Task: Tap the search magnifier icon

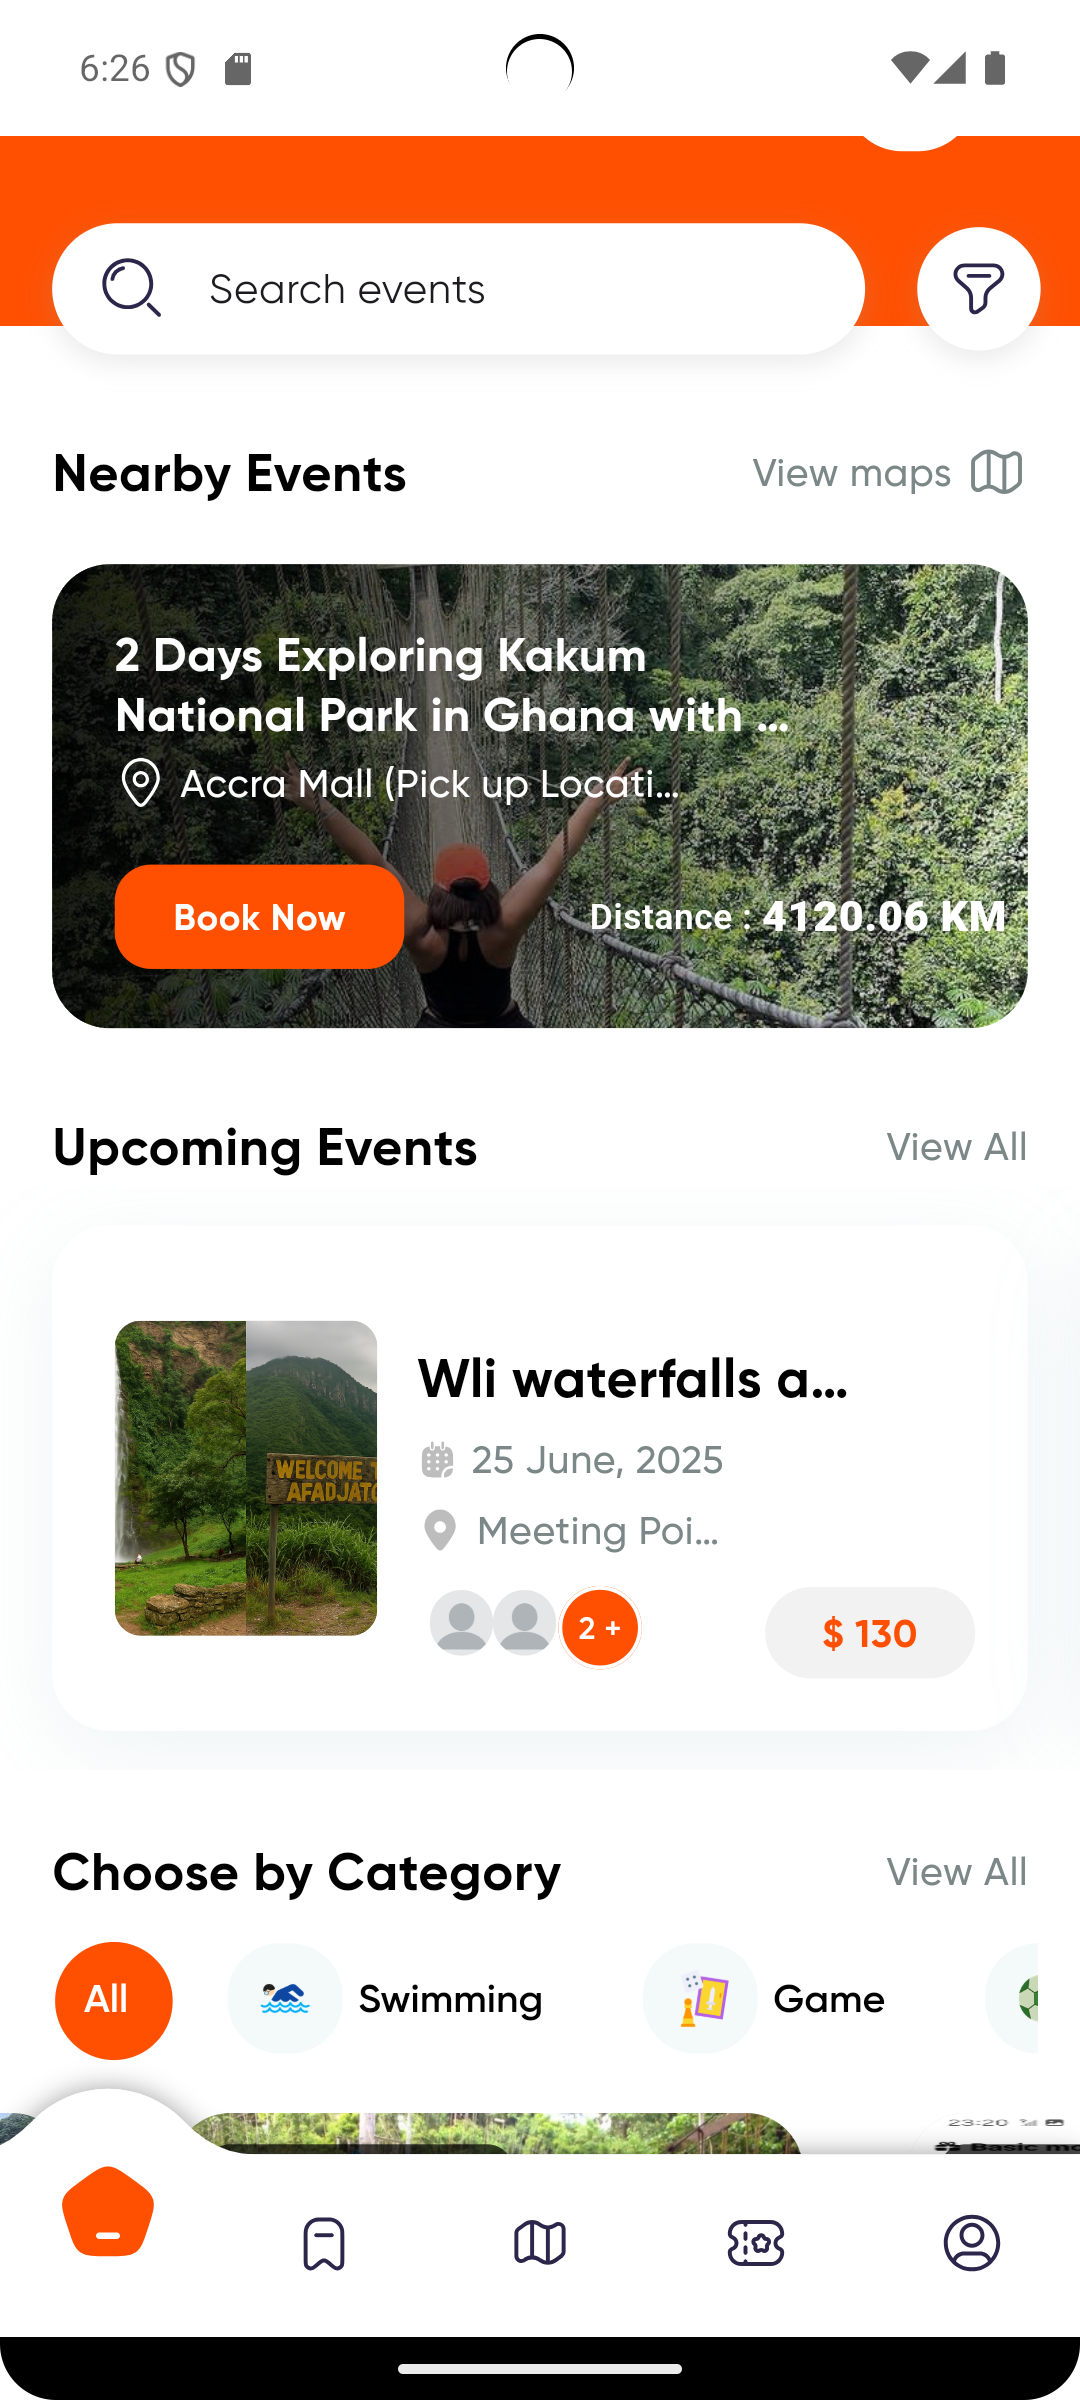Action: click(x=131, y=288)
